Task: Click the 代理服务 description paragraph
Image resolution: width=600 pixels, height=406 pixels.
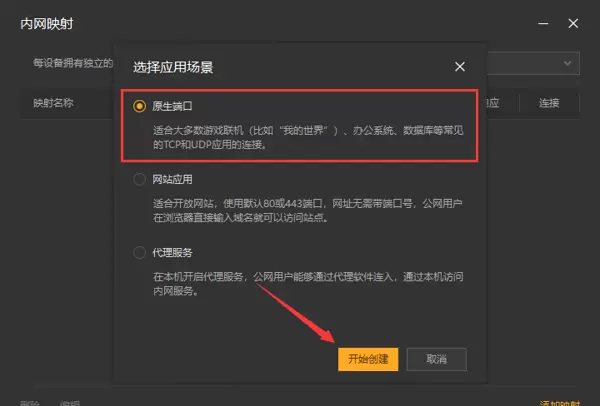Action: pos(308,284)
